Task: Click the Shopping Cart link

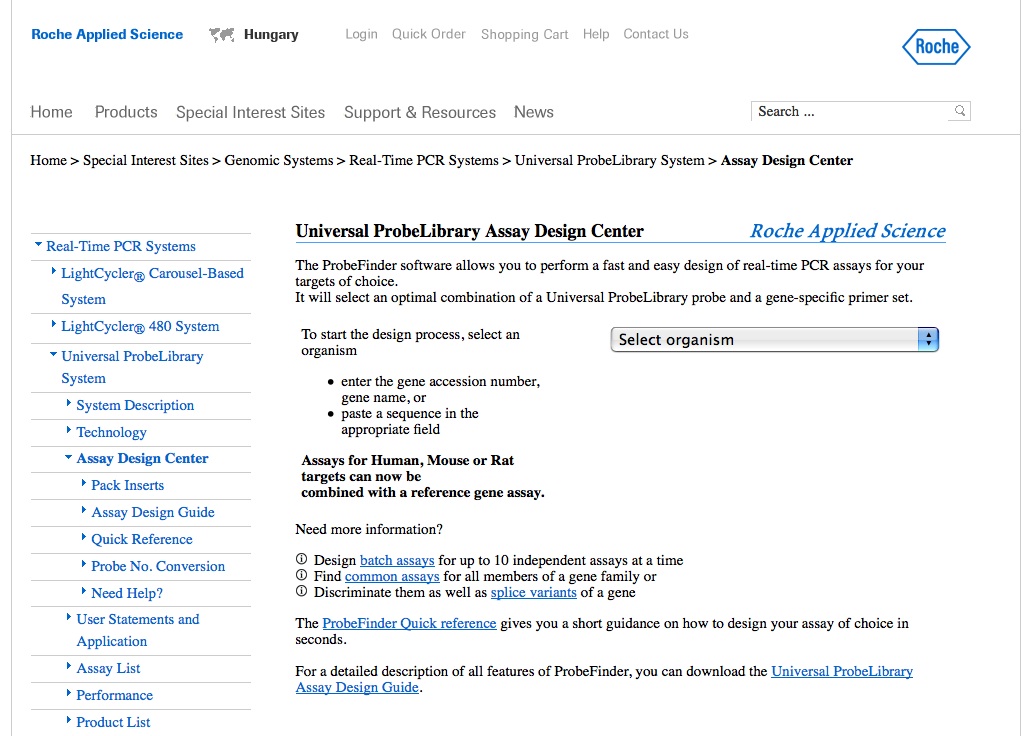Action: [524, 34]
